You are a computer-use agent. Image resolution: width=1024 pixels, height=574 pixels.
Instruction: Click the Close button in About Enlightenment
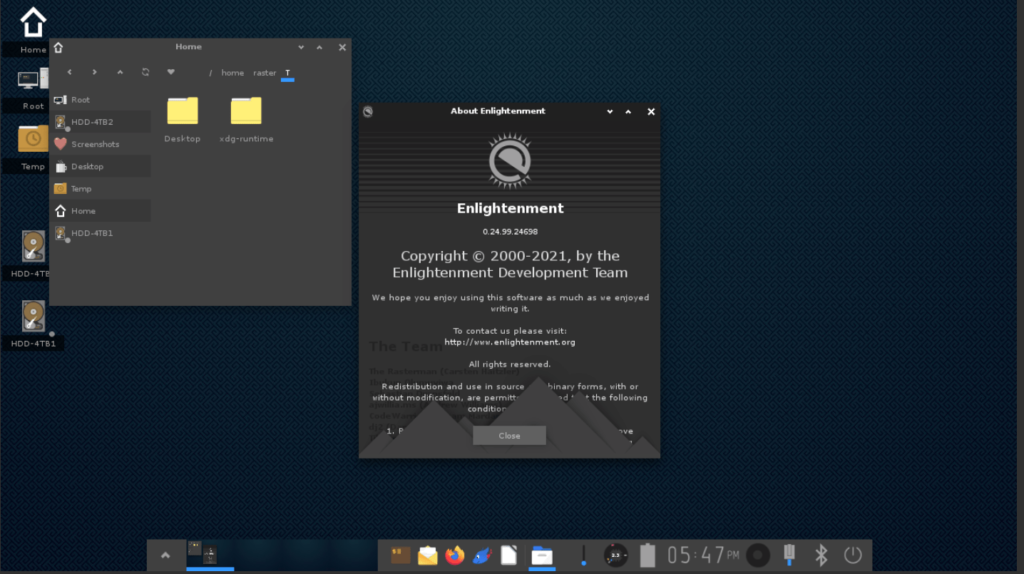509,436
